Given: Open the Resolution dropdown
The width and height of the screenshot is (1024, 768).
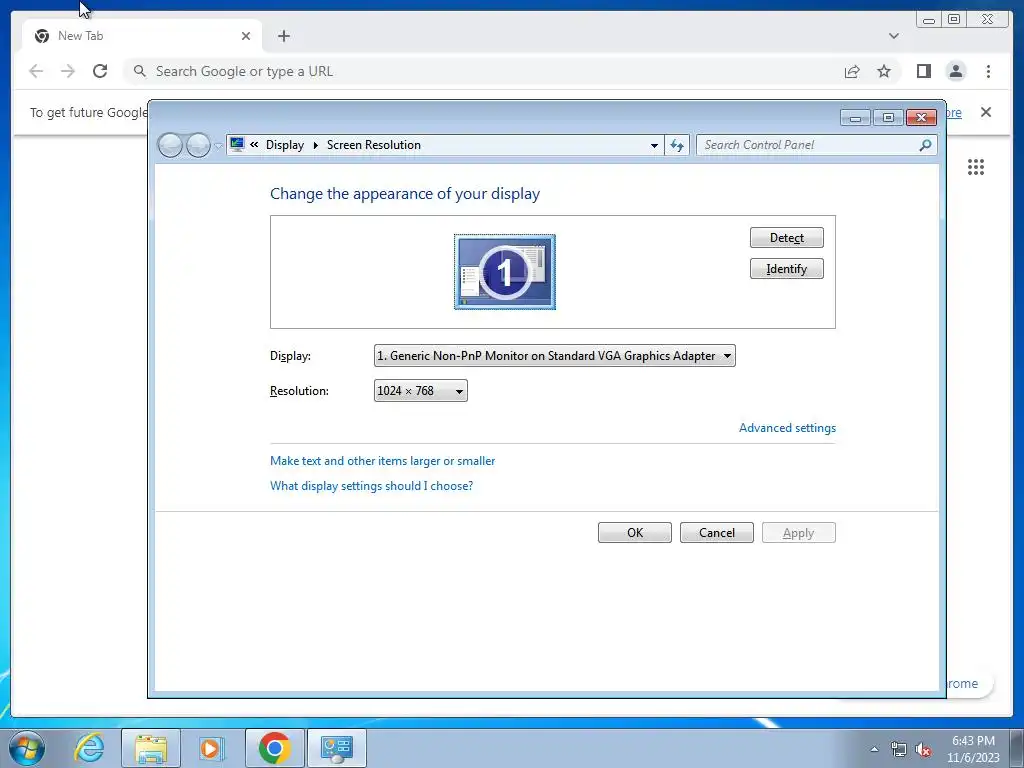Looking at the screenshot, I should click(421, 391).
